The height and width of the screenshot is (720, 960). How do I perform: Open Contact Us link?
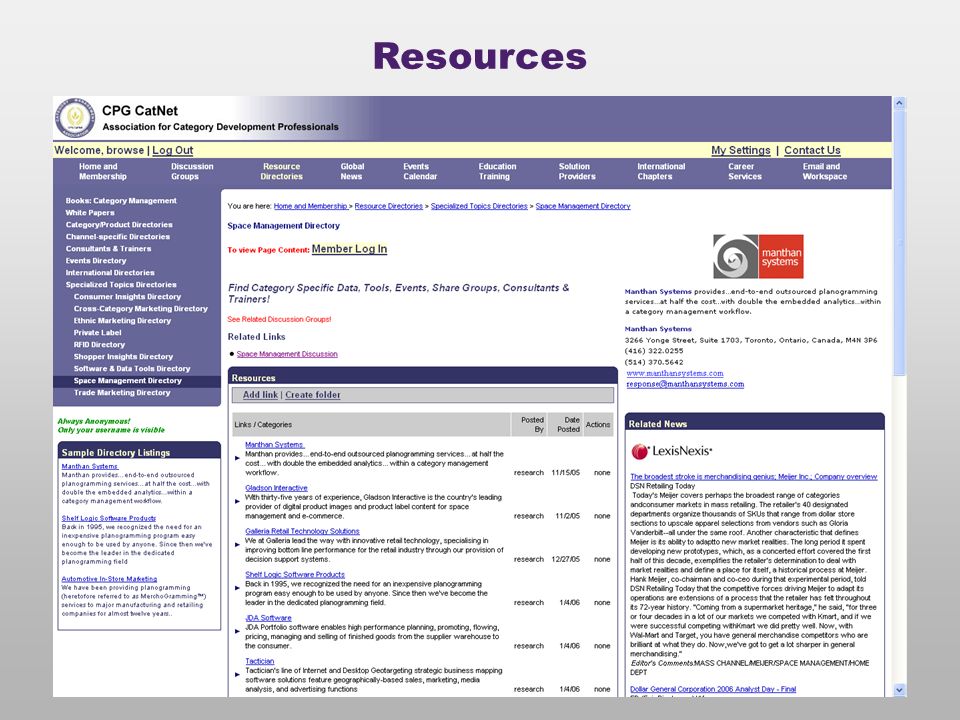(812, 150)
